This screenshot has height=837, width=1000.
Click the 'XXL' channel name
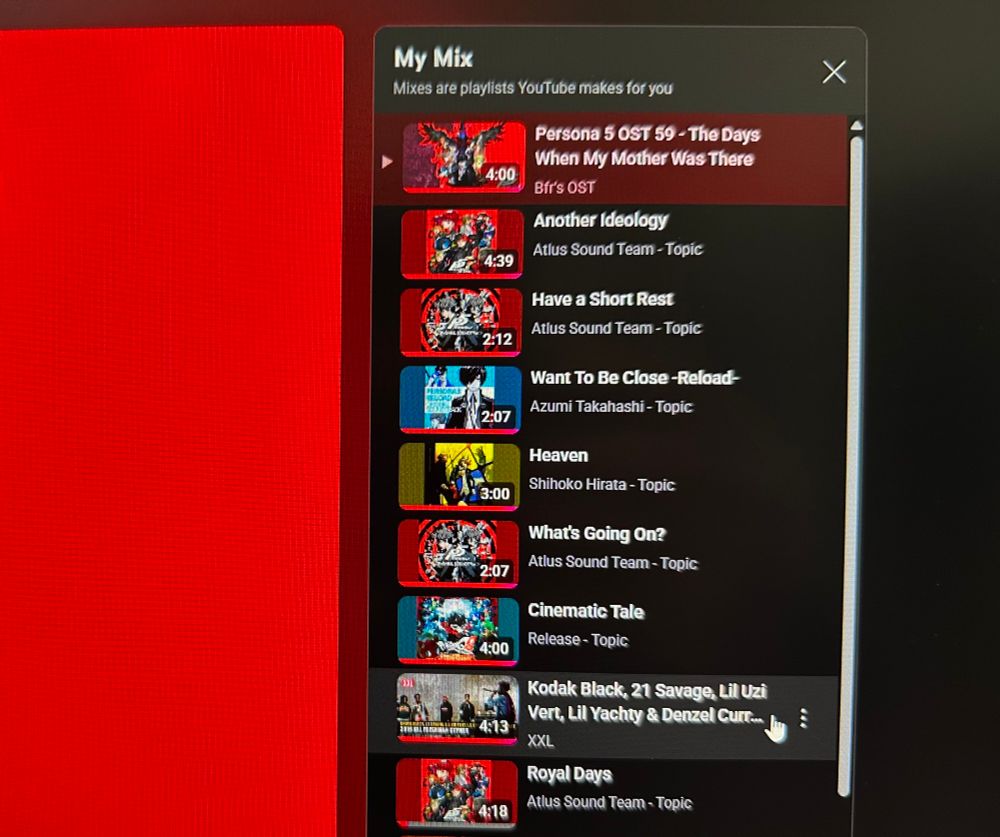tap(540, 741)
